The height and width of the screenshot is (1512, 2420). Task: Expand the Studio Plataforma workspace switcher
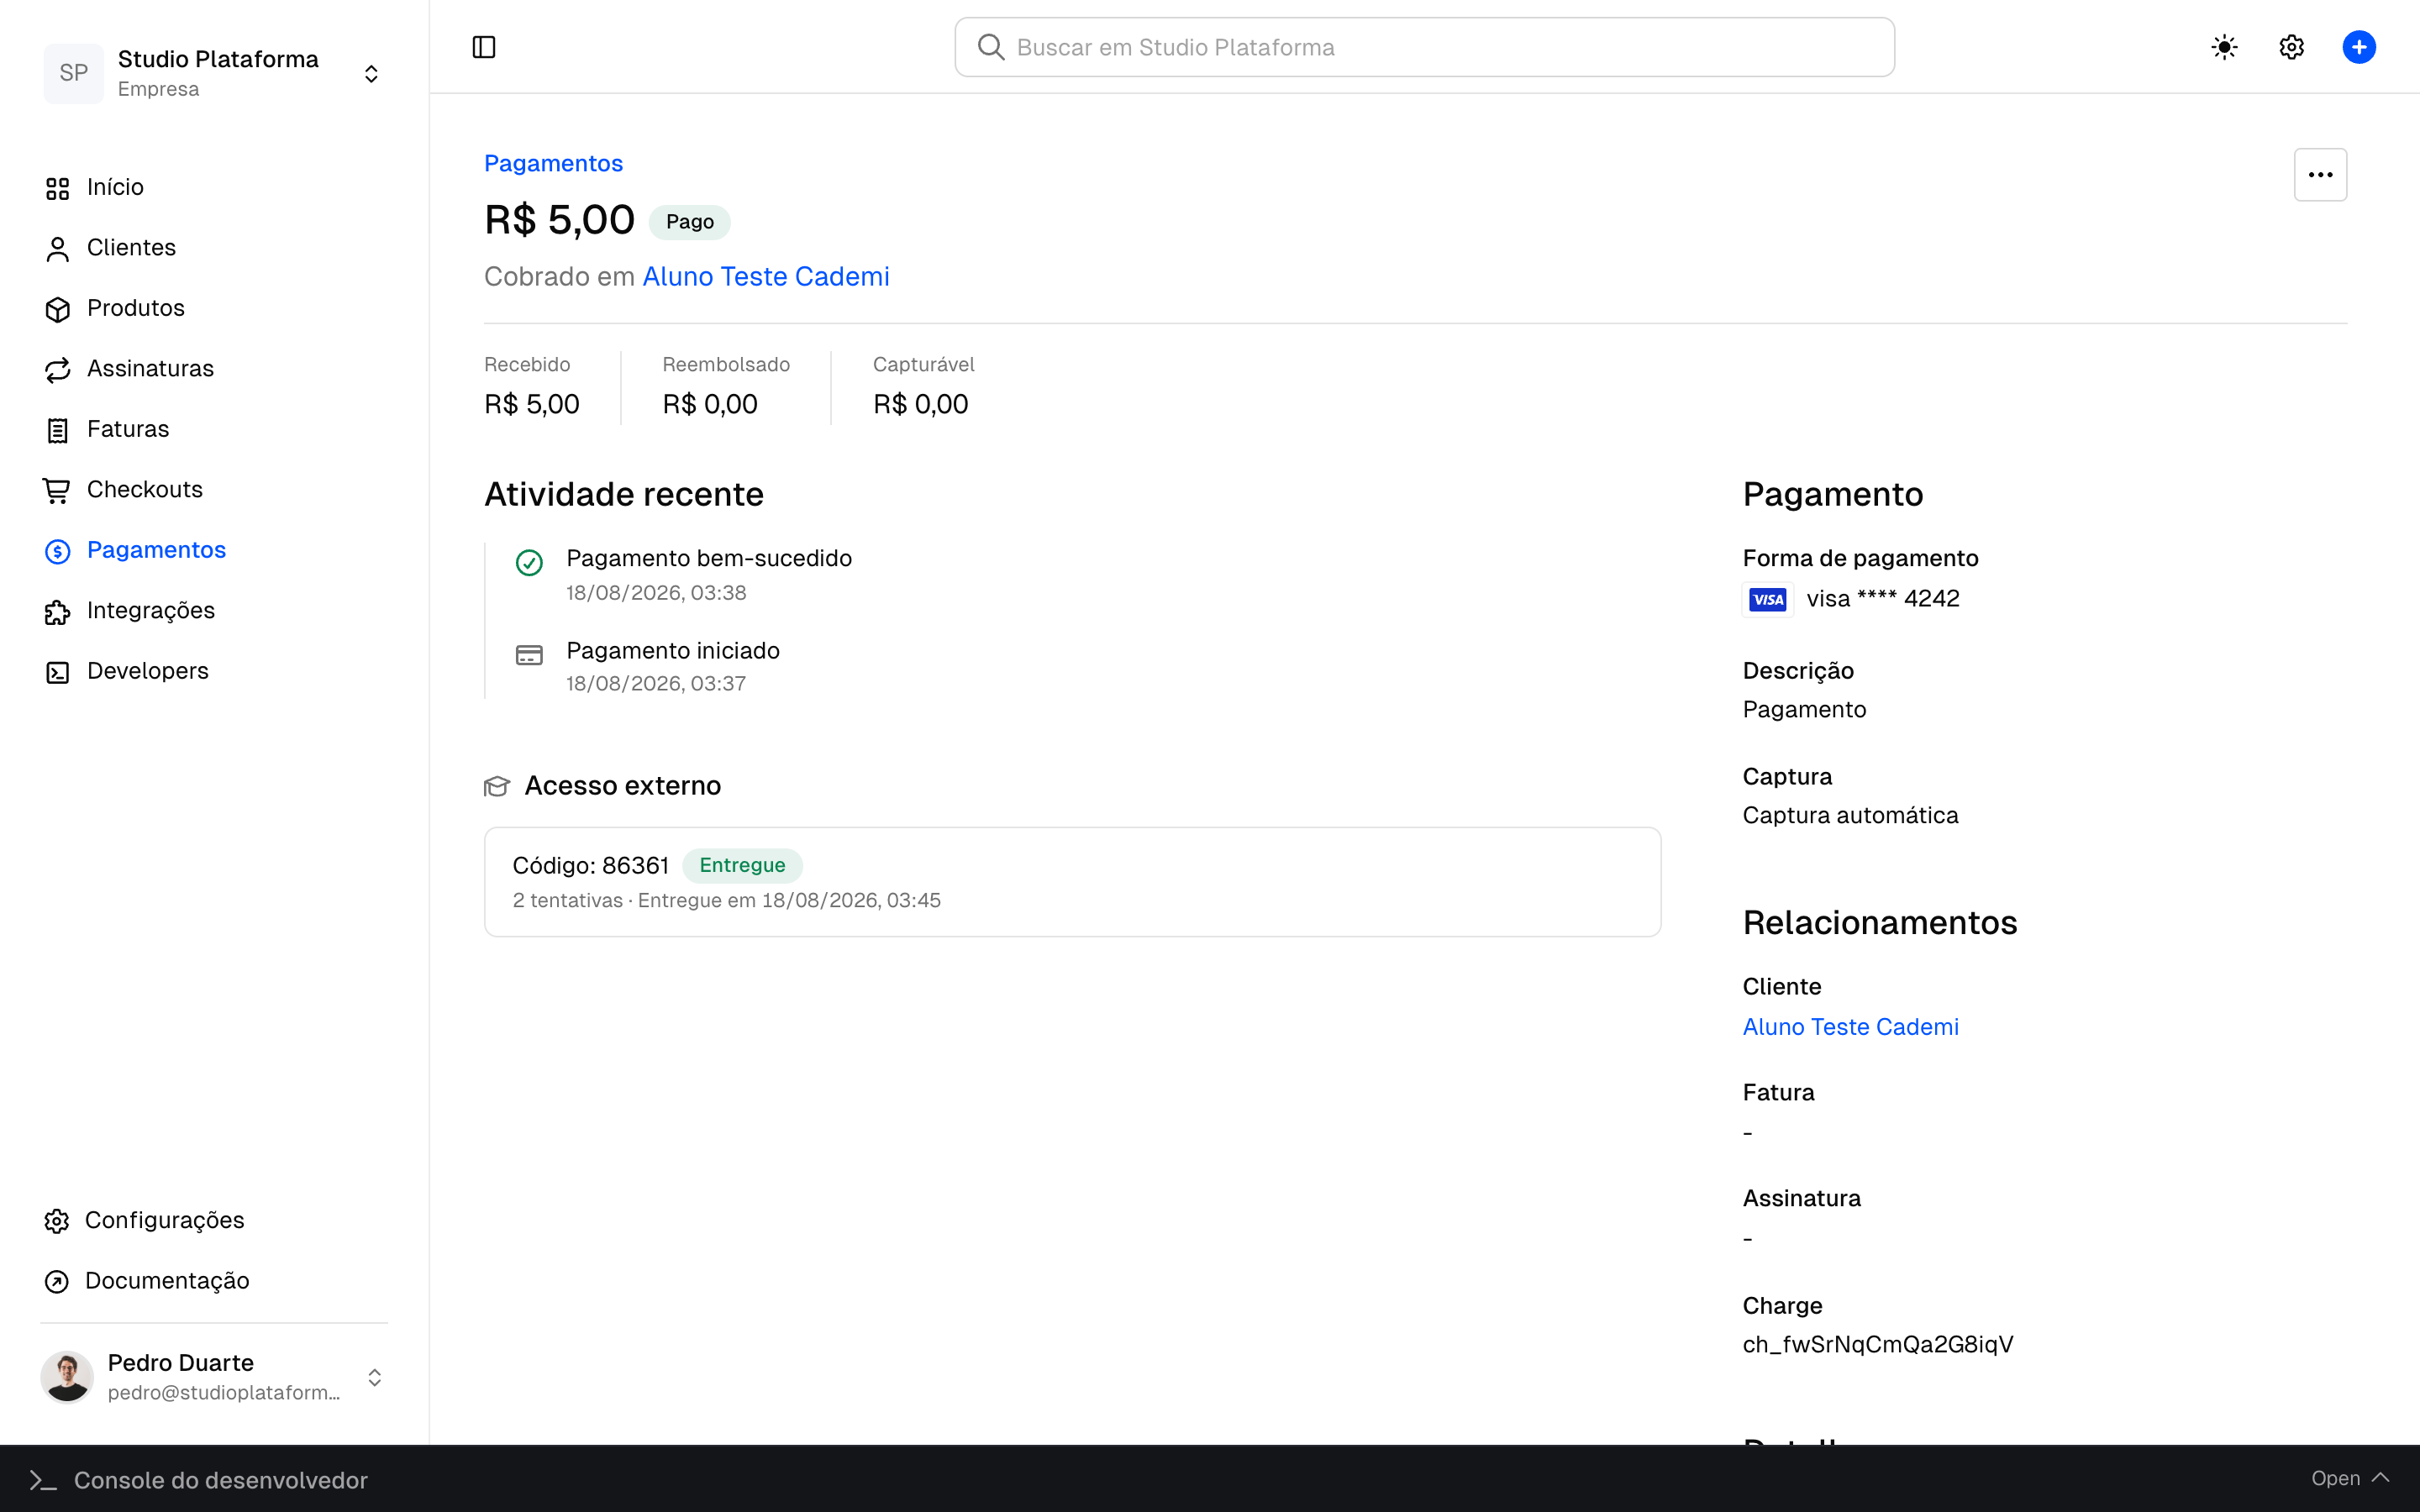click(x=371, y=74)
